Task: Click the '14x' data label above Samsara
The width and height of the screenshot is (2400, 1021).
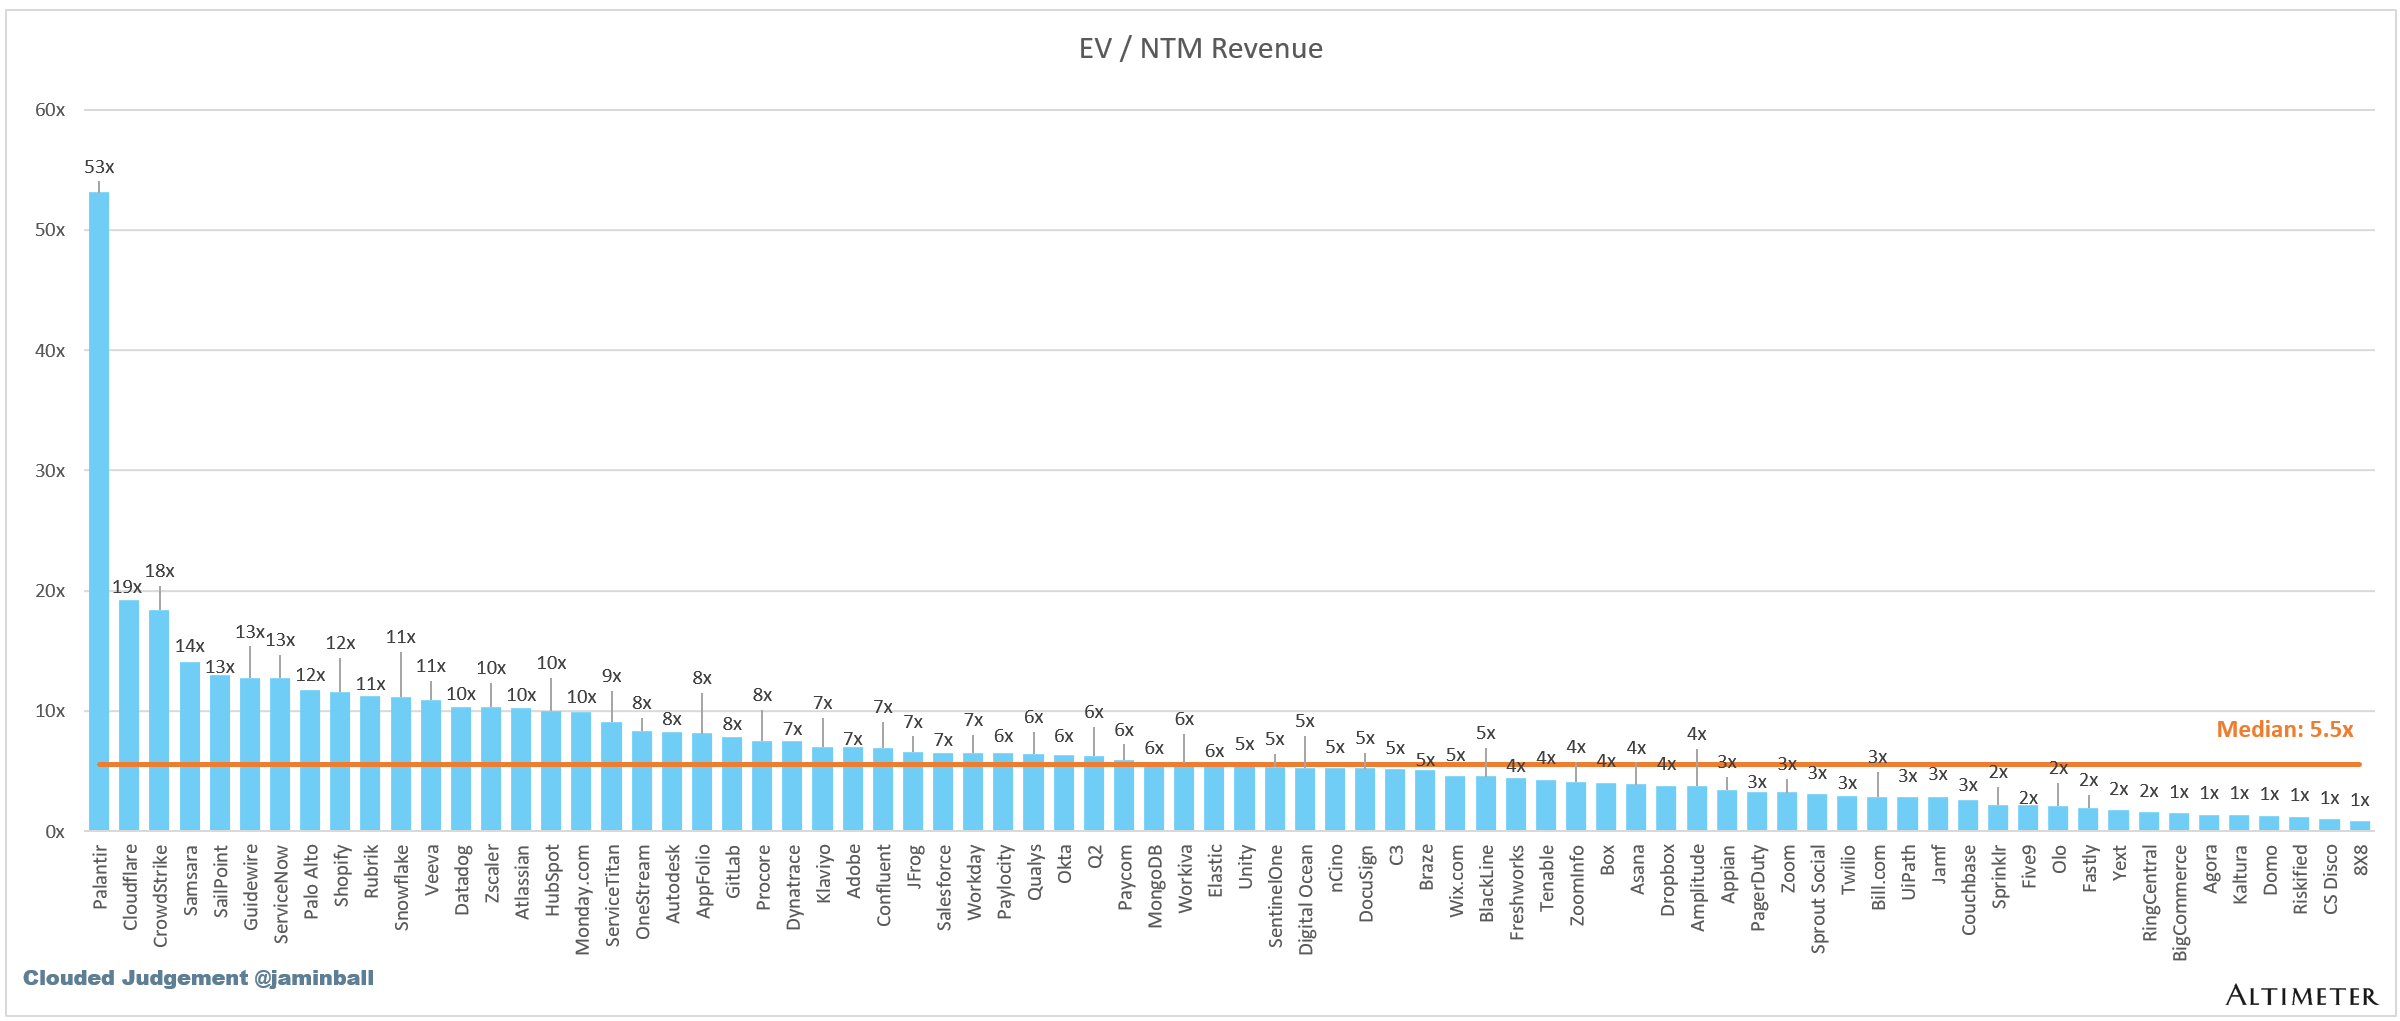Action: tap(190, 646)
